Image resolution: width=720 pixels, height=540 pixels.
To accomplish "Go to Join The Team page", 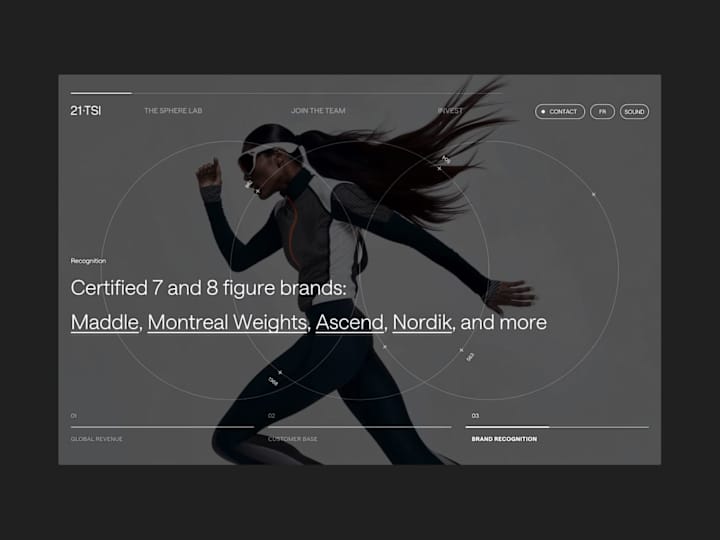I will [x=318, y=111].
